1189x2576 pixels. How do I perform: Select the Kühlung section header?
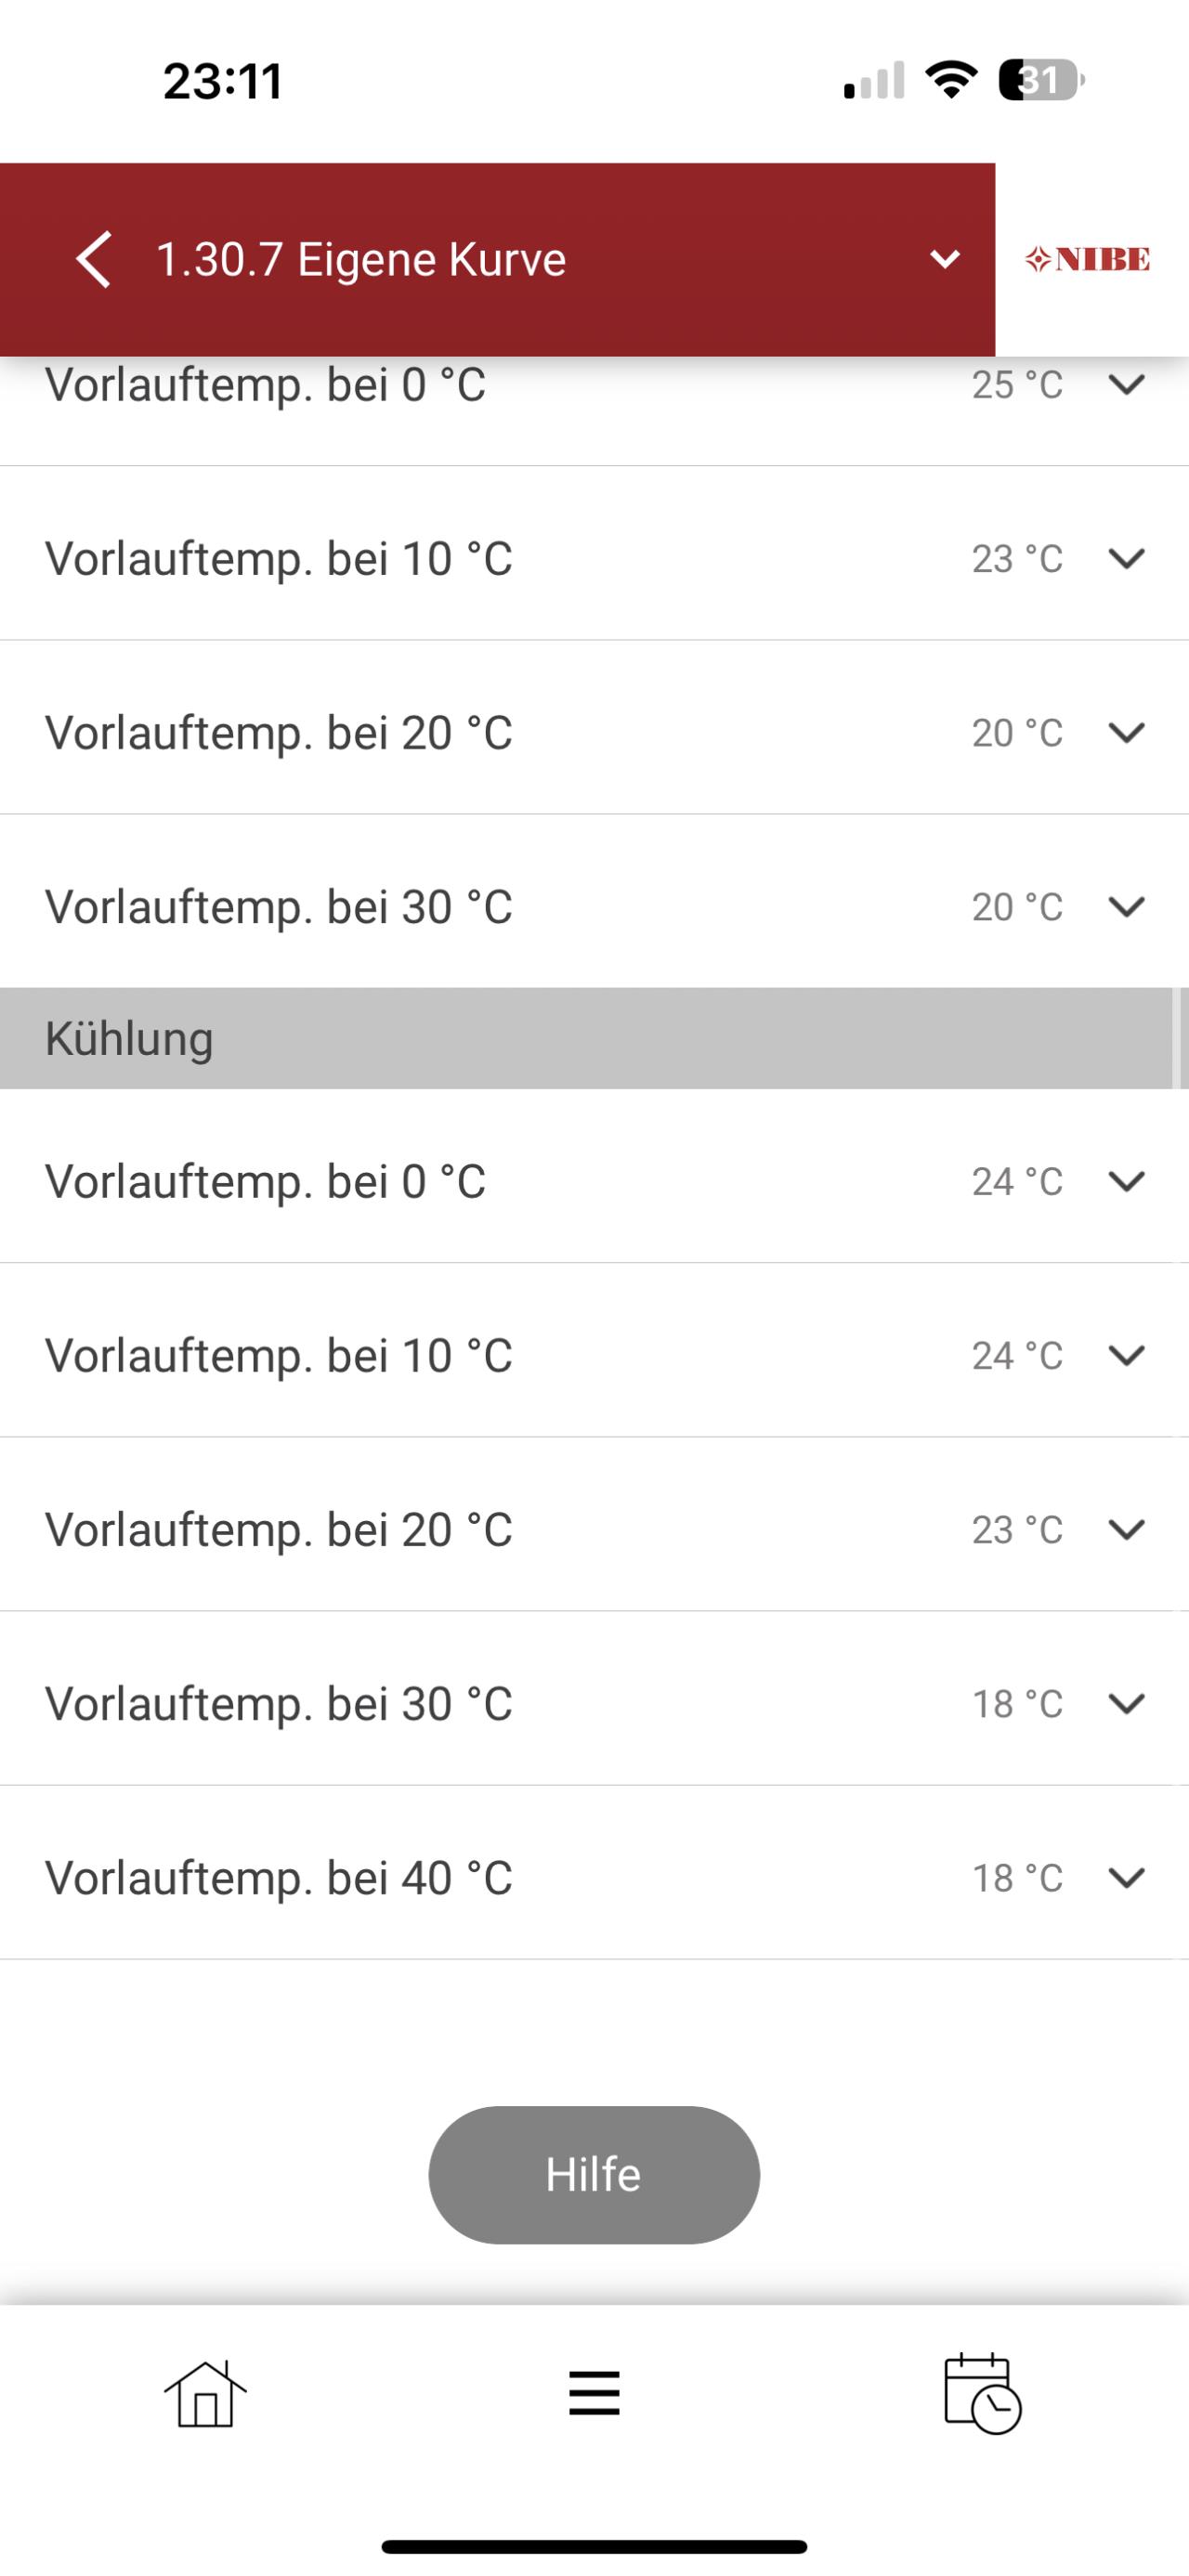click(594, 1039)
